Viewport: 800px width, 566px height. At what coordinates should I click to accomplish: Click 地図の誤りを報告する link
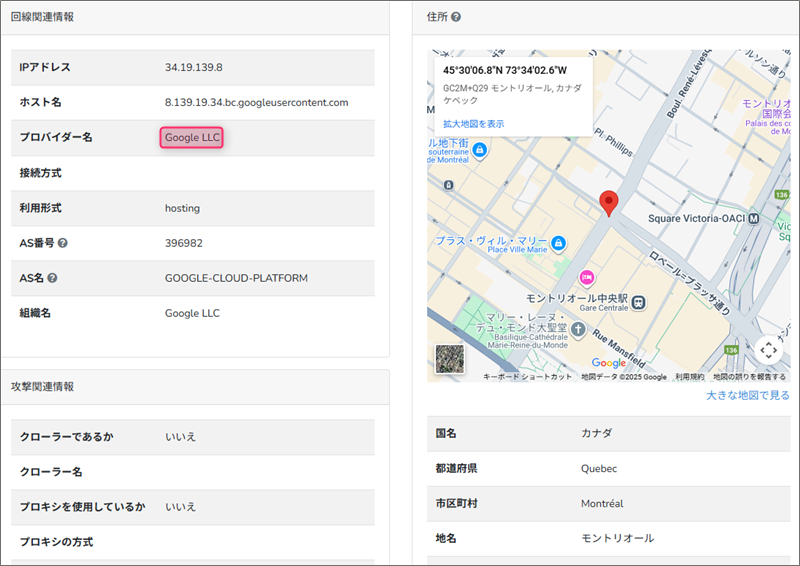pyautogui.click(x=749, y=377)
